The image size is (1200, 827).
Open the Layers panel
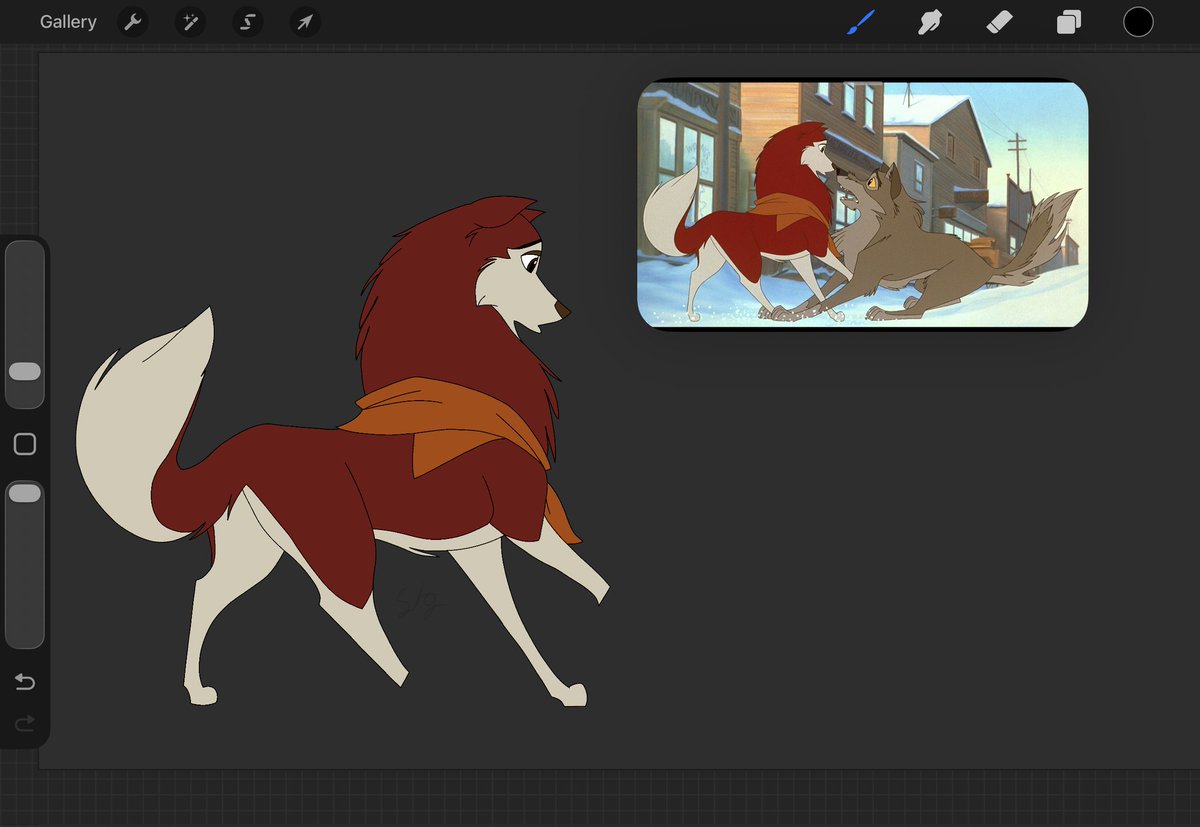[x=1069, y=22]
